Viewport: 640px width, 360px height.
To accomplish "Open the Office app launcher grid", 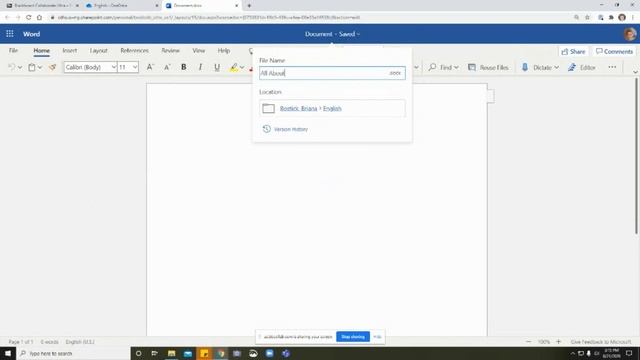I will pos(10,34).
